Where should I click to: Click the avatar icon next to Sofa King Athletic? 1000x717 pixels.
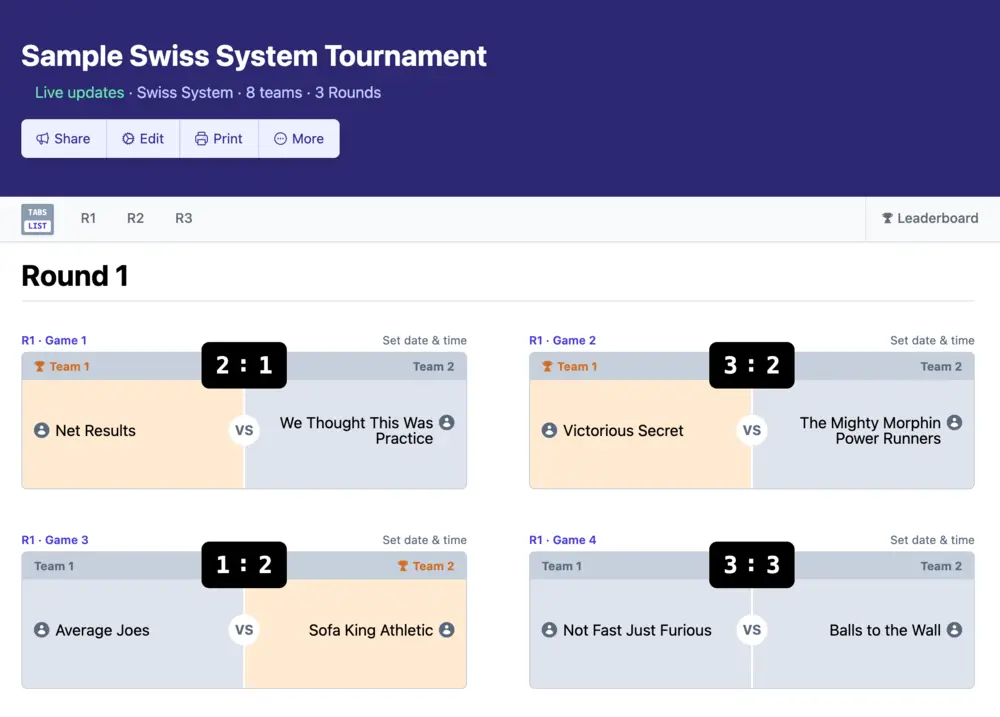coord(448,630)
